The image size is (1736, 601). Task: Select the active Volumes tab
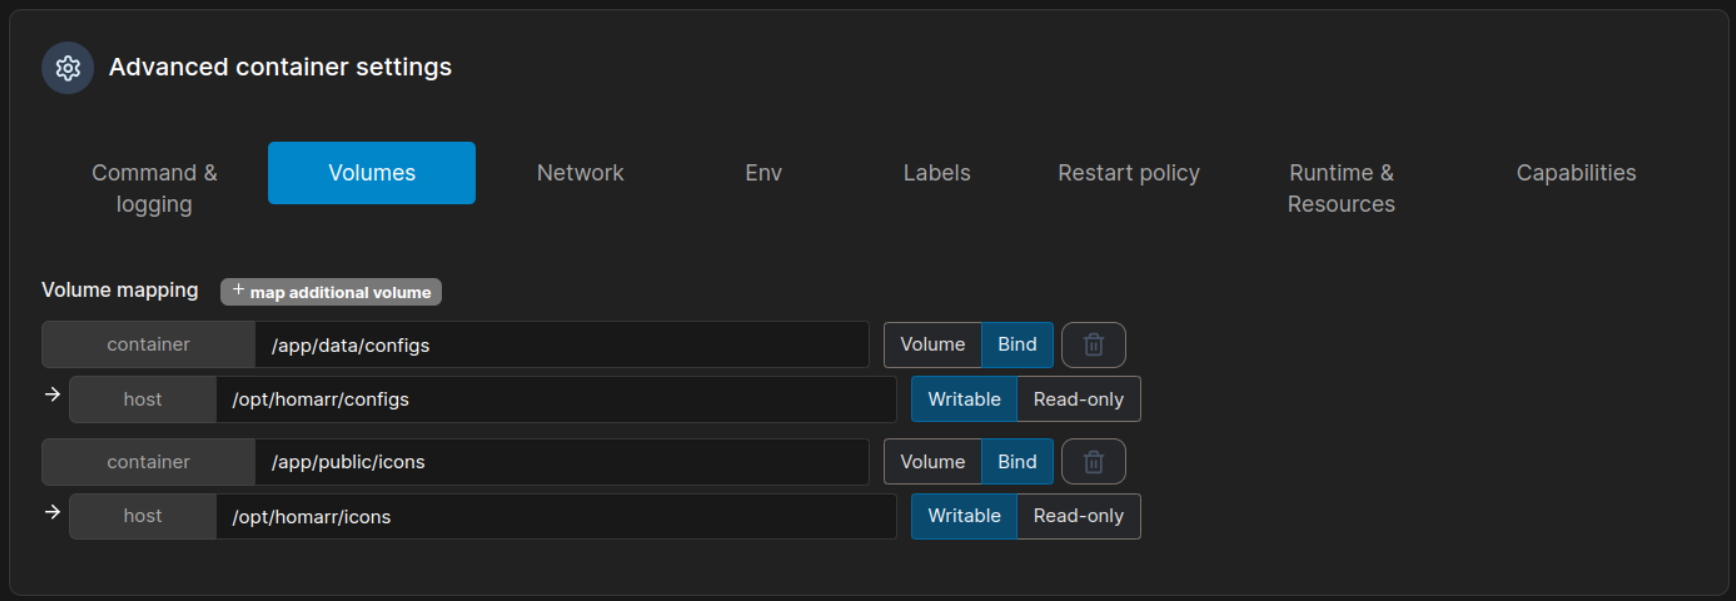pyautogui.click(x=371, y=173)
